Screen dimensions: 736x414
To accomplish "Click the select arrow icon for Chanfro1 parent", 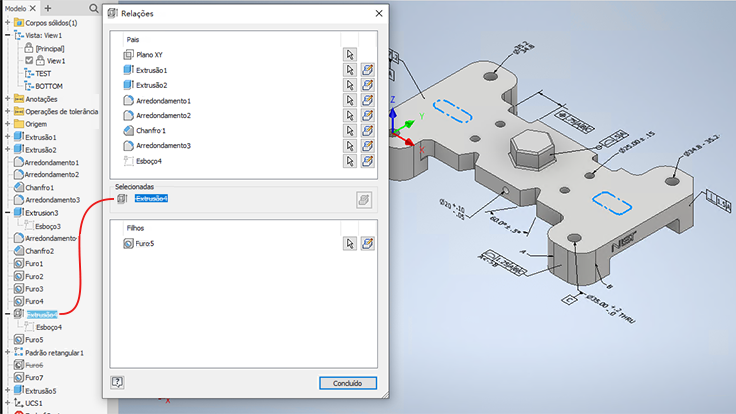I will 350,130.
